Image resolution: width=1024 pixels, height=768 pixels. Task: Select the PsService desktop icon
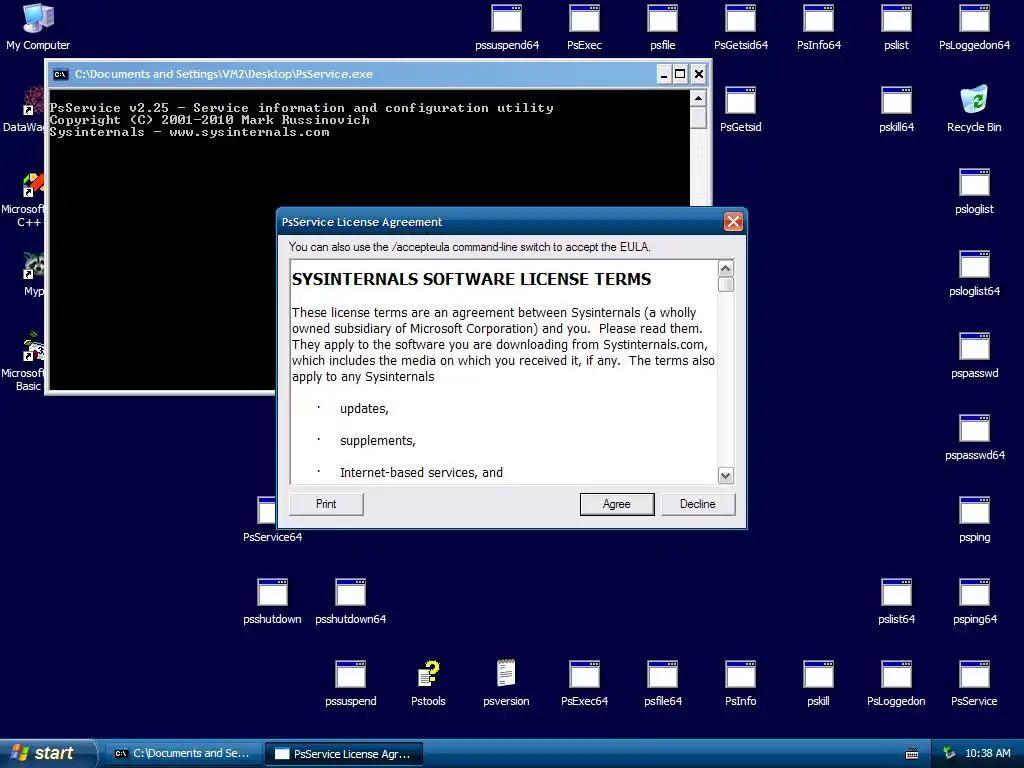974,684
